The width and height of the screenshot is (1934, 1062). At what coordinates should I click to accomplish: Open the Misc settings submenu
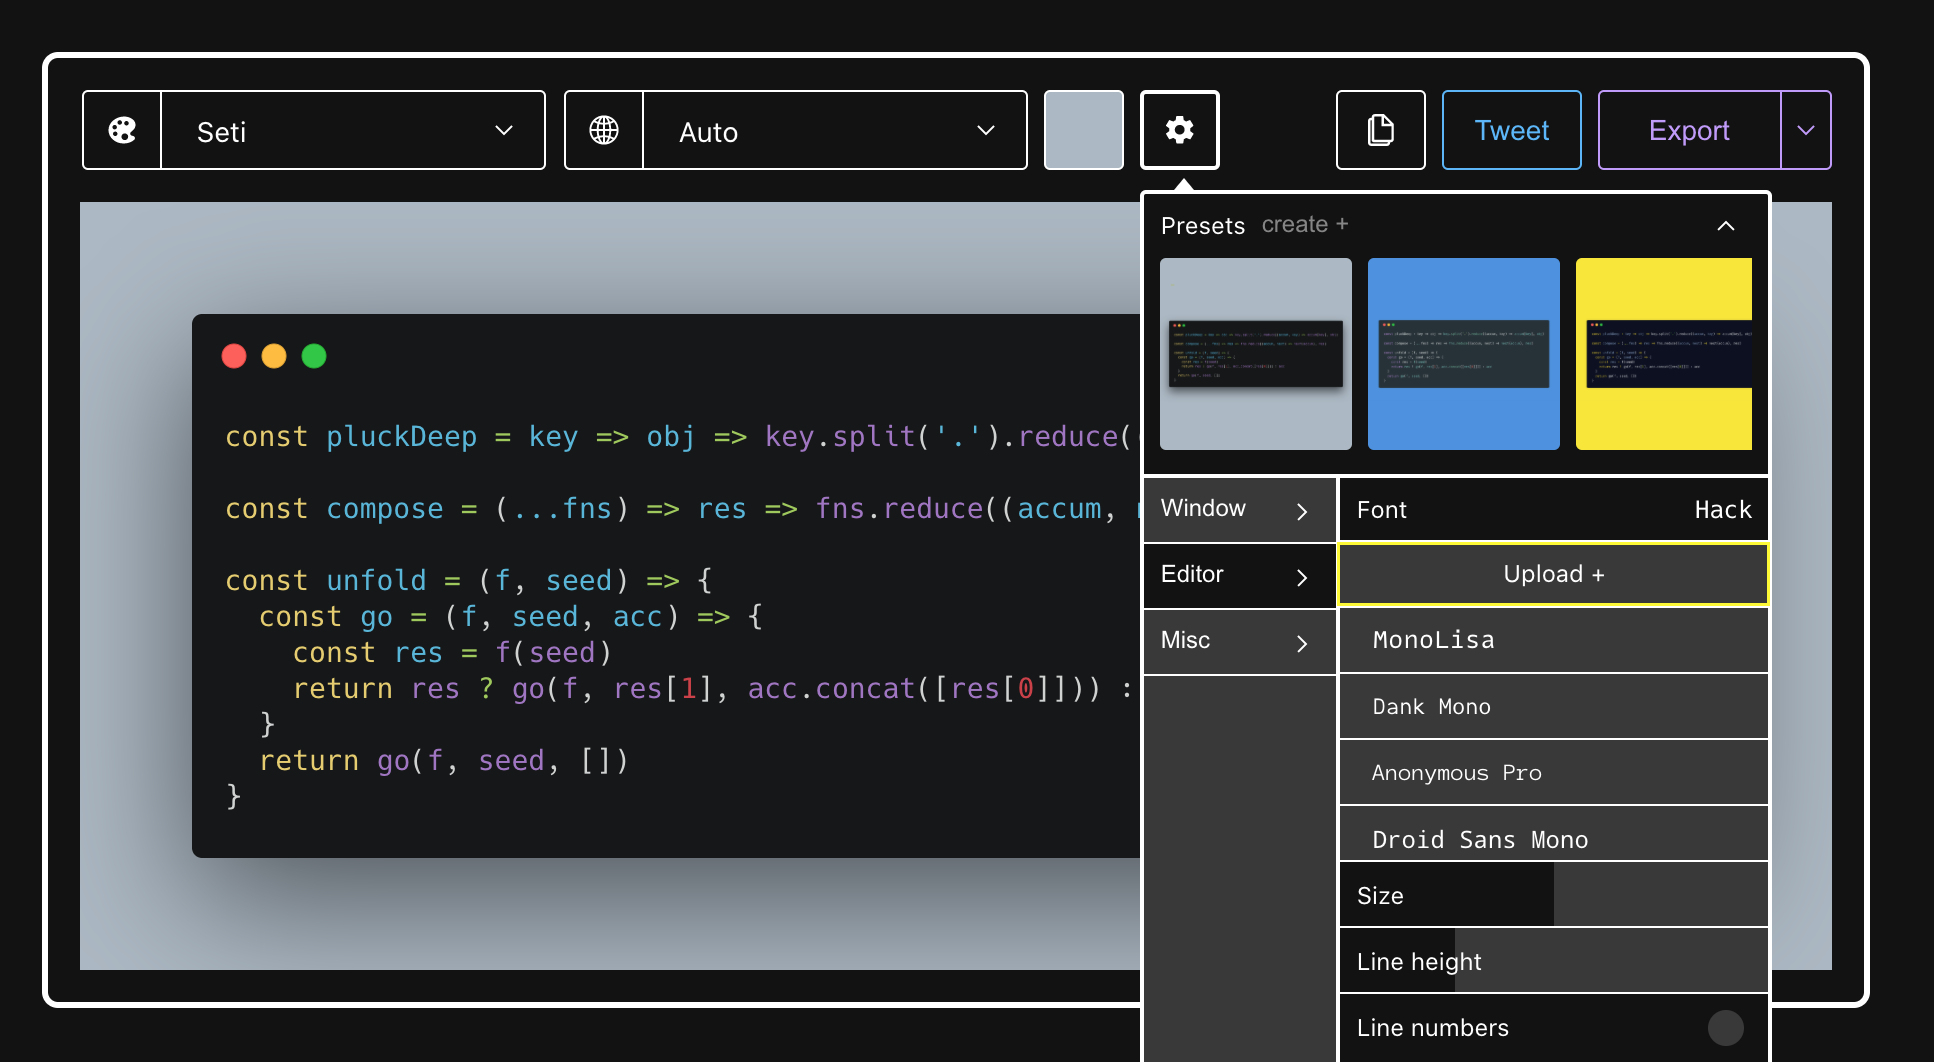tap(1239, 641)
